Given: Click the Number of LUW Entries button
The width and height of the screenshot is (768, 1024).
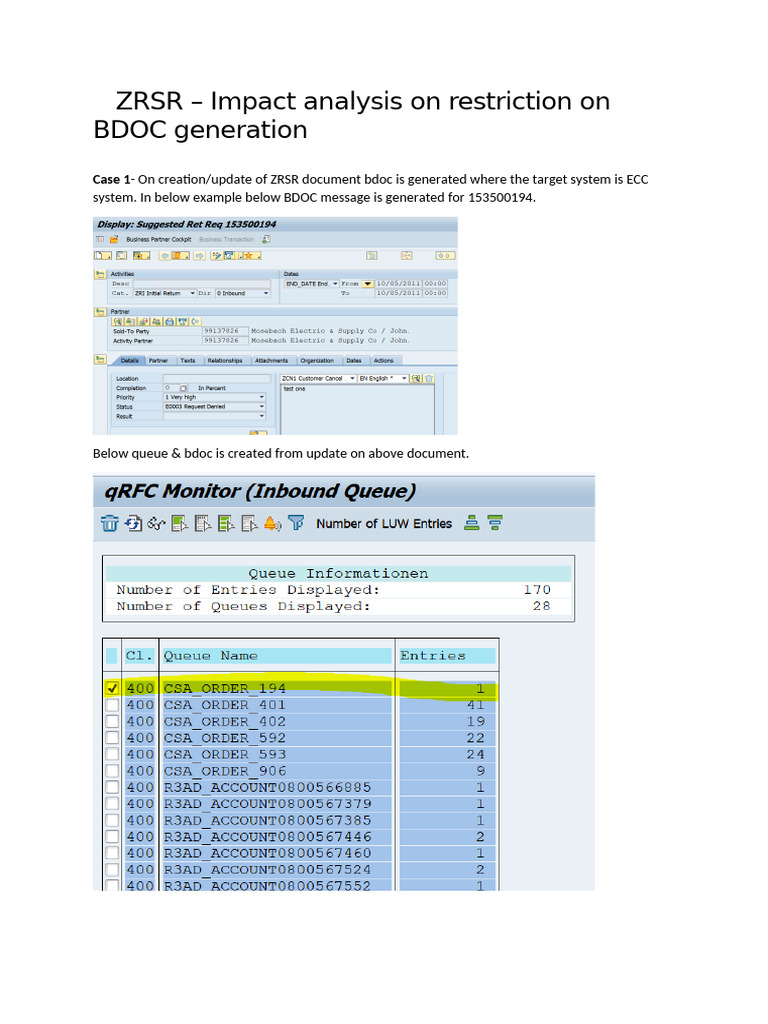Looking at the screenshot, I should pos(384,524).
